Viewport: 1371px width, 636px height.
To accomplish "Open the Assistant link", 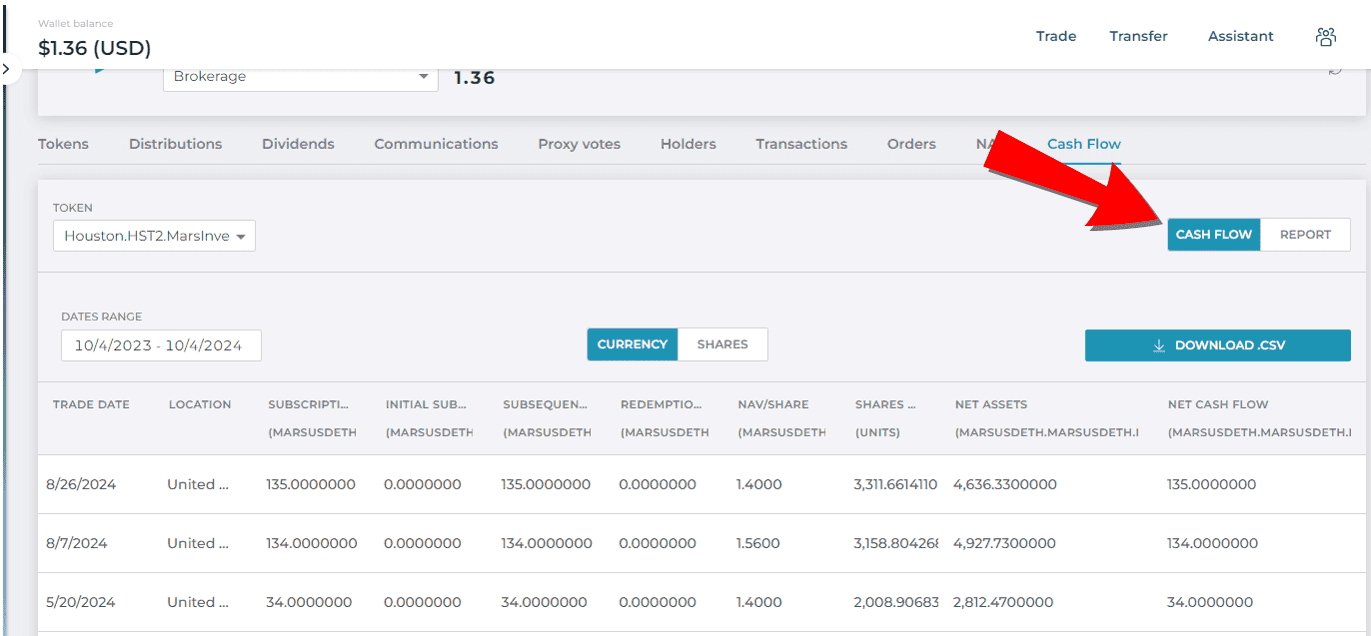I will click(1240, 36).
